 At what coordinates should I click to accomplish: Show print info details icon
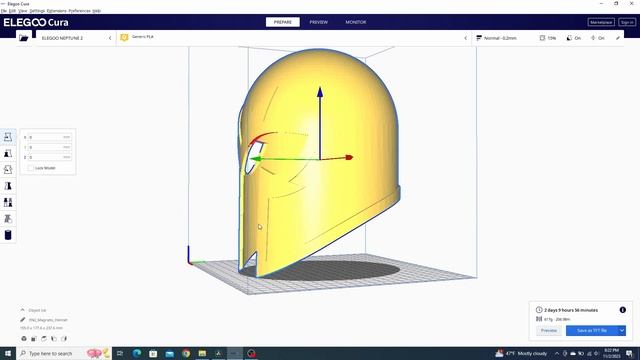tap(622, 310)
